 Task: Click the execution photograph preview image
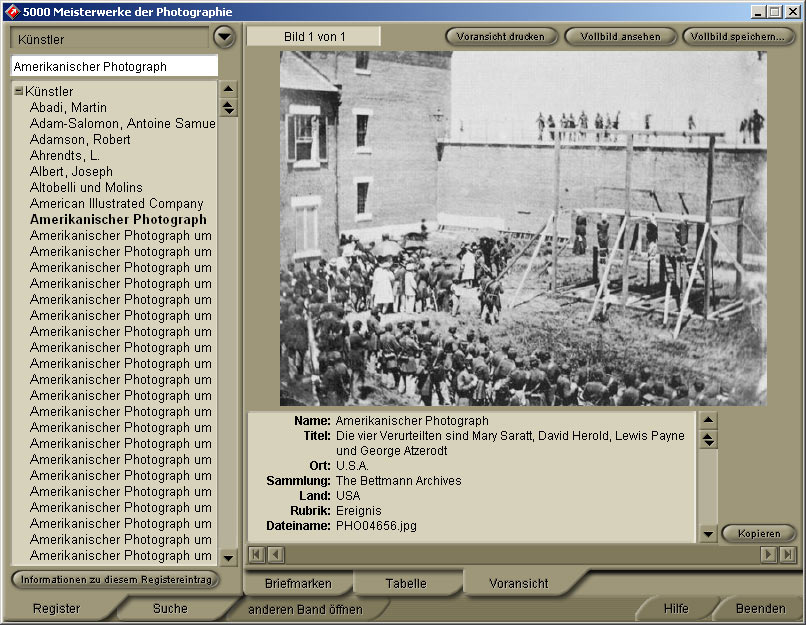tap(523, 228)
